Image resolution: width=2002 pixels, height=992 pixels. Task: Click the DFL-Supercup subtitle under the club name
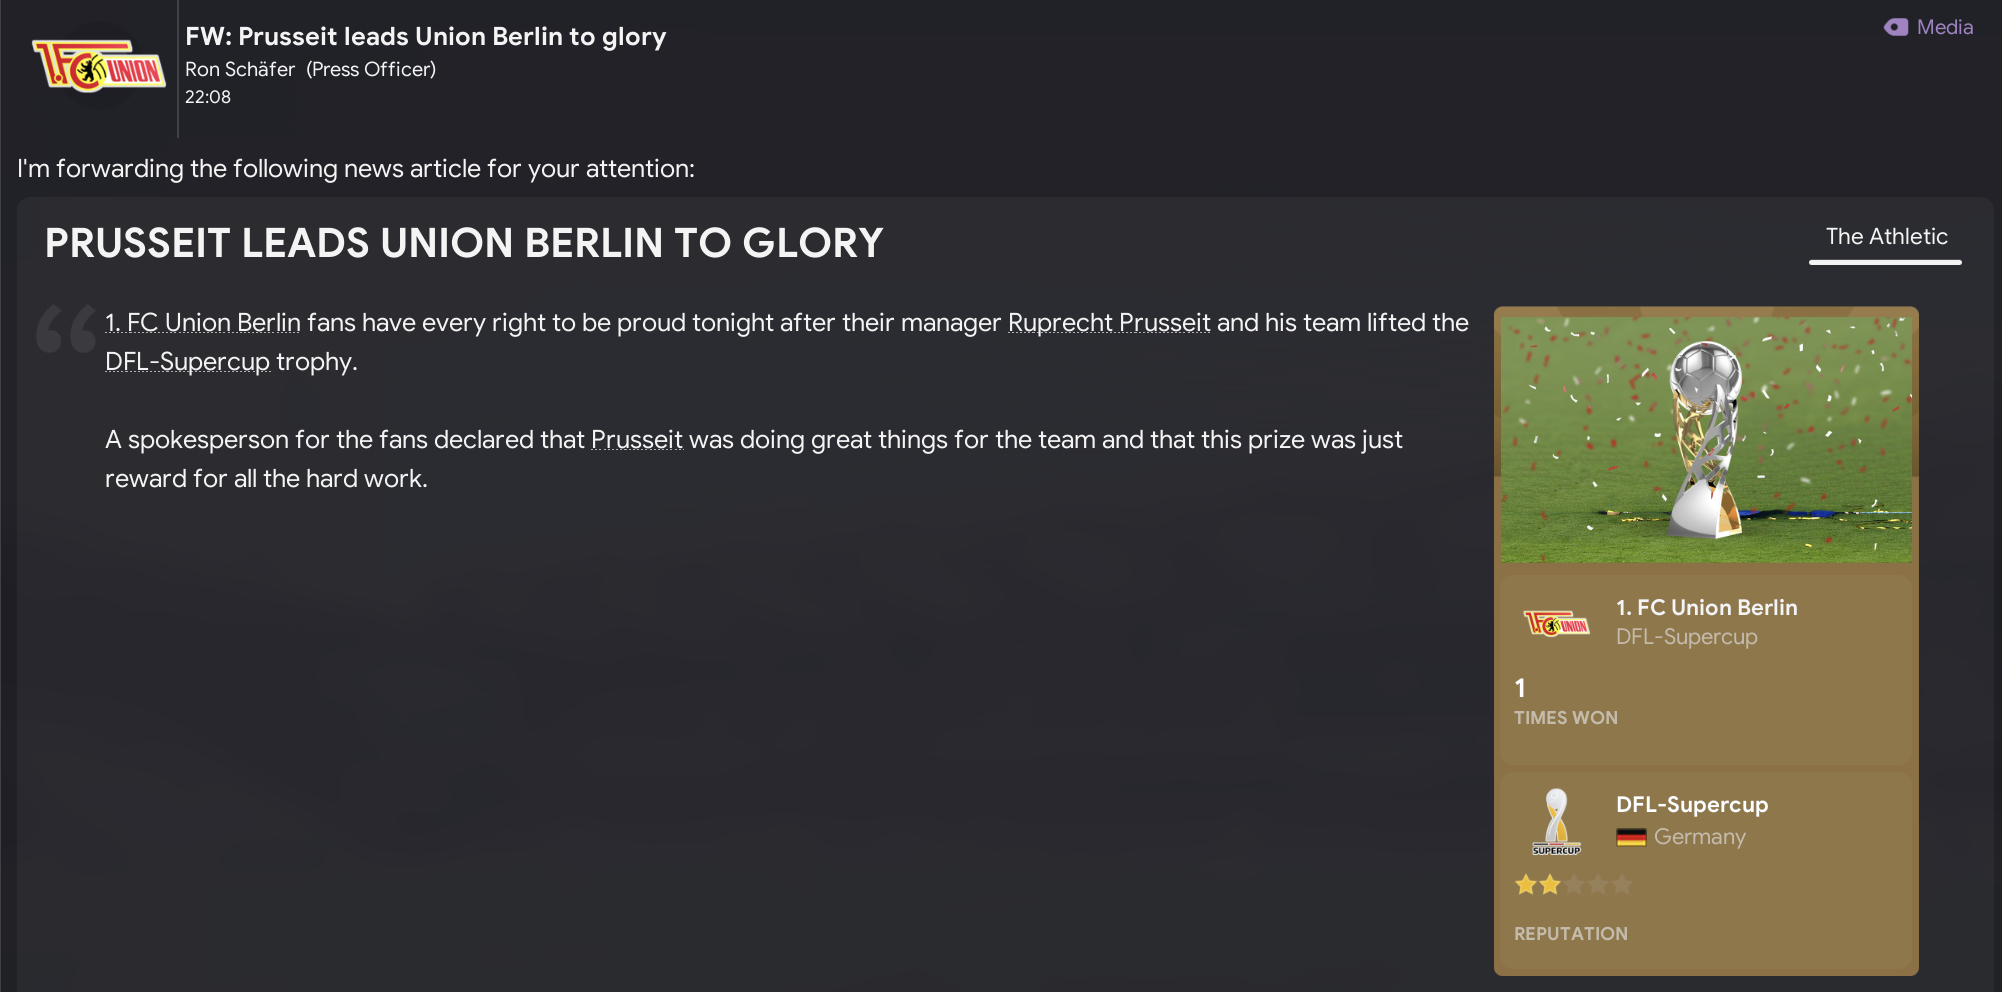point(1686,637)
